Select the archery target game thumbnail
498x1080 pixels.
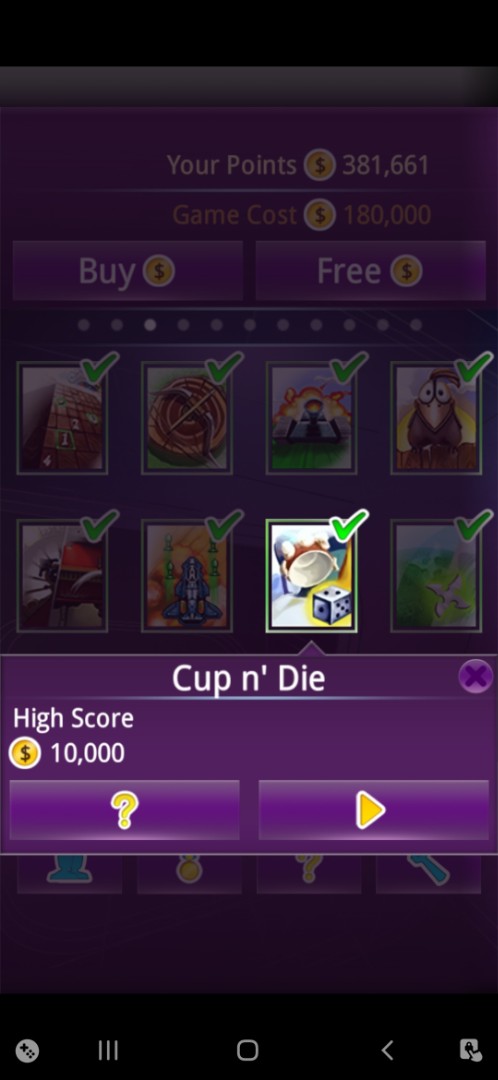coord(187,418)
